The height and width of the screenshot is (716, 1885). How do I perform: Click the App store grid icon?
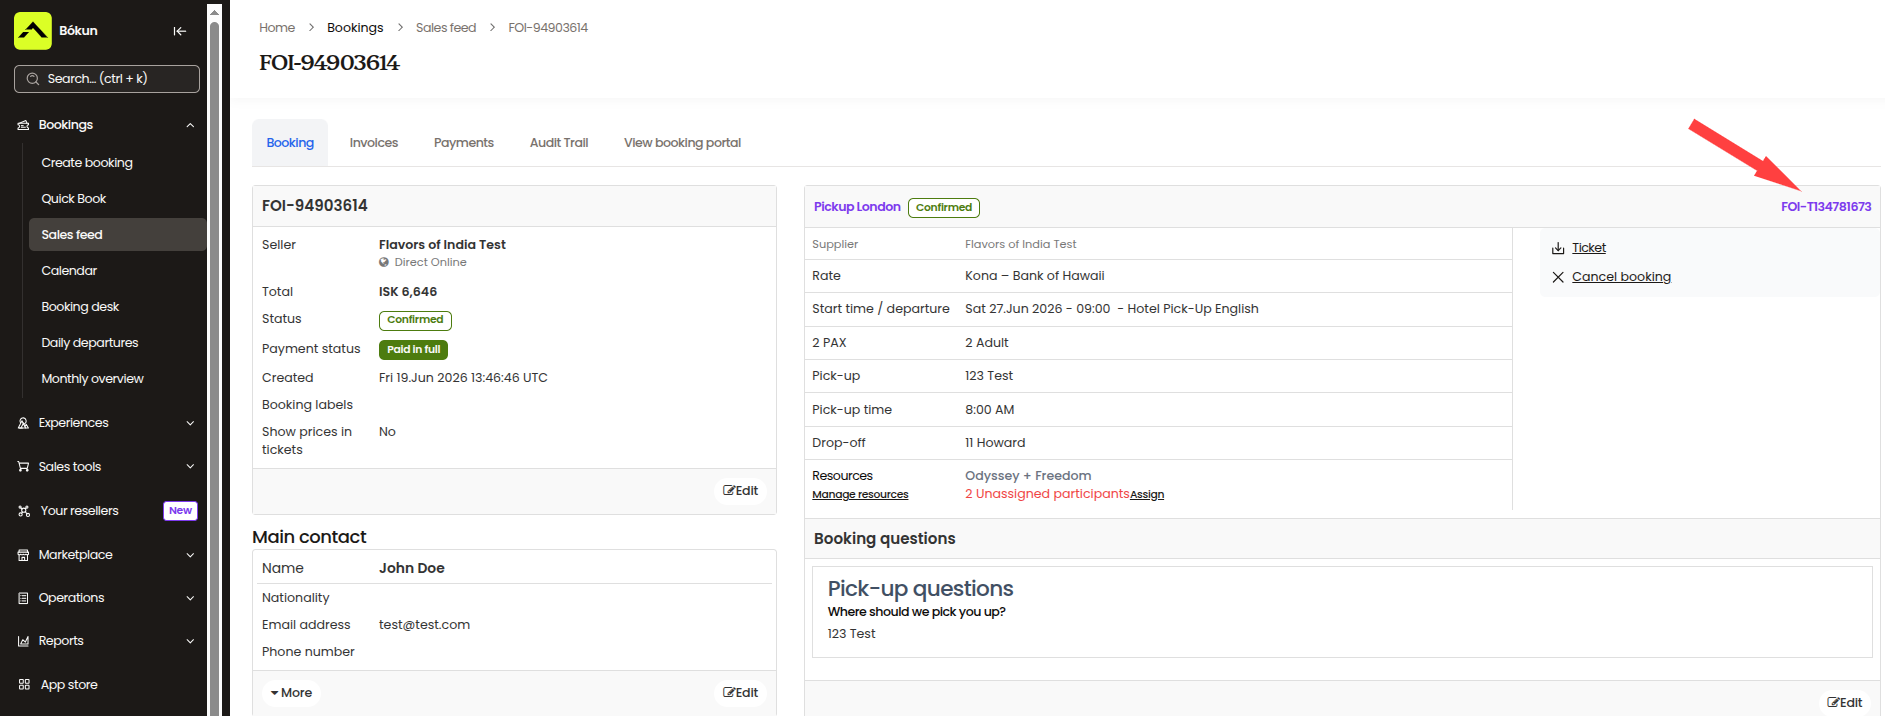tap(24, 685)
